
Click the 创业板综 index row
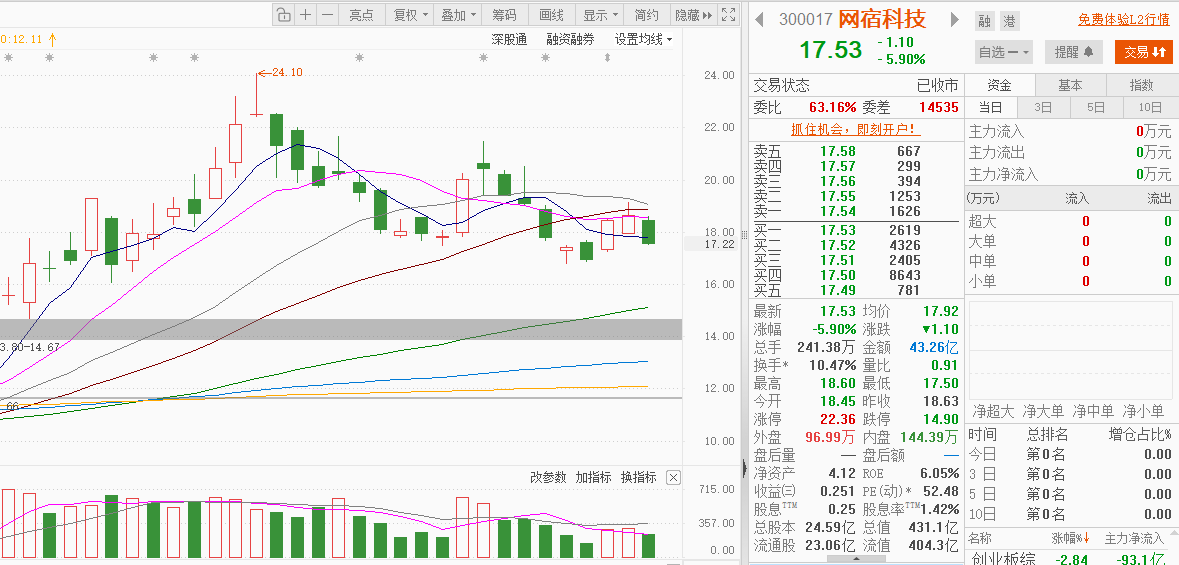pos(1070,559)
